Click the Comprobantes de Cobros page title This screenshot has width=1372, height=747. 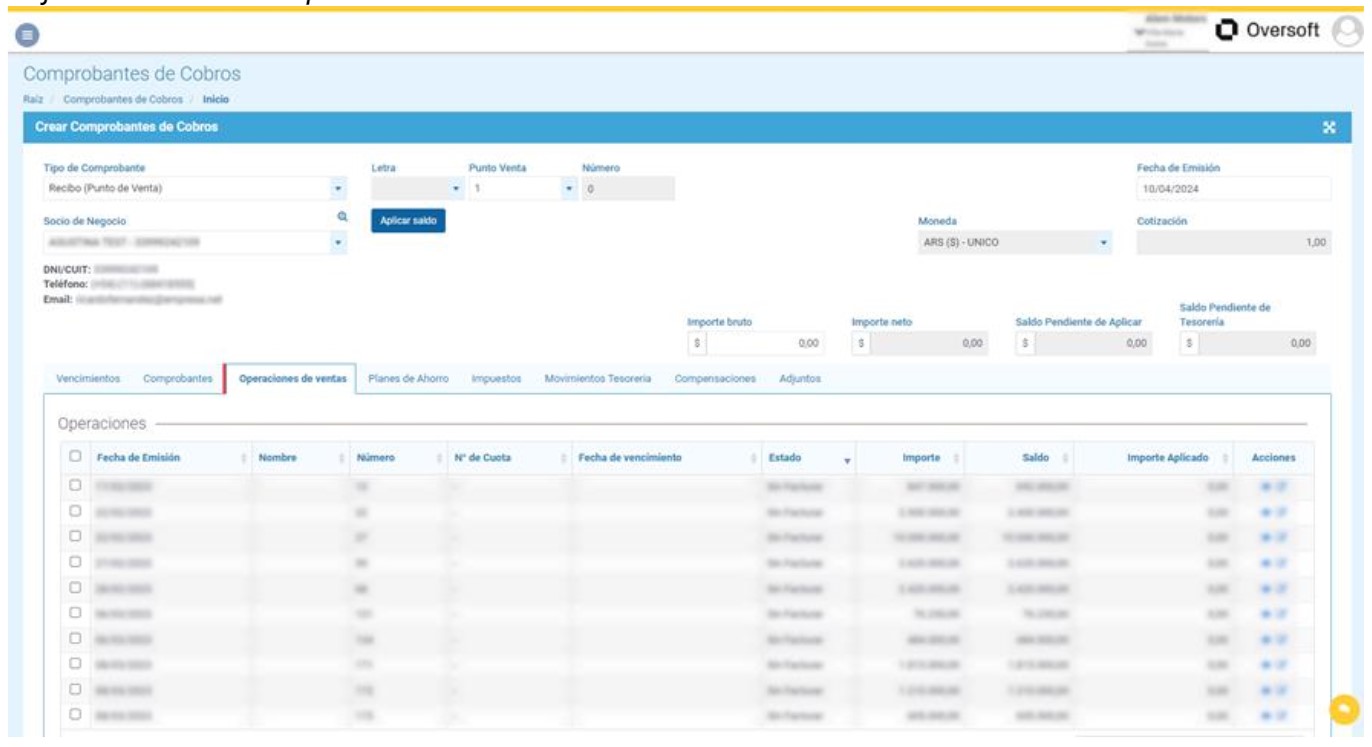pyautogui.click(x=132, y=75)
